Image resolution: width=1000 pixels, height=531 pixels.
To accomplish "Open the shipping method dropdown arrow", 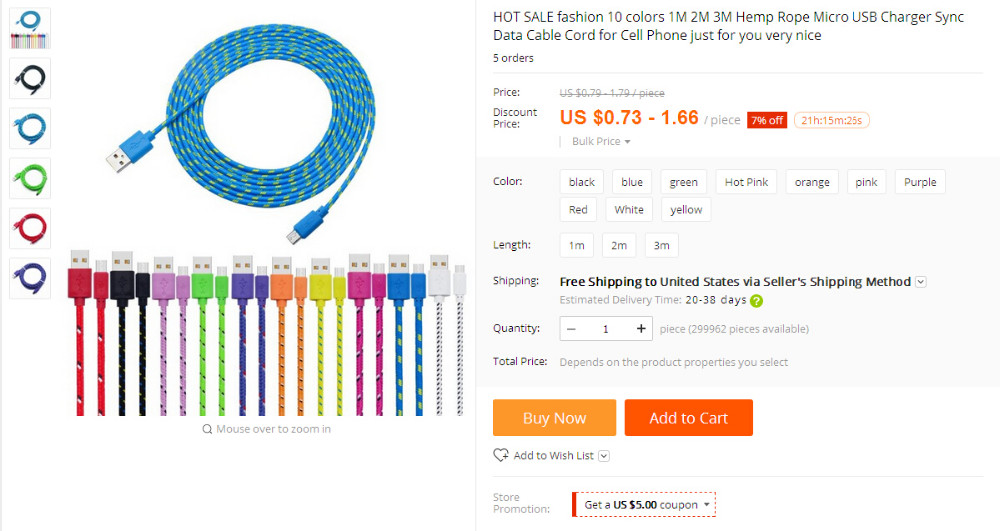I will [x=921, y=282].
